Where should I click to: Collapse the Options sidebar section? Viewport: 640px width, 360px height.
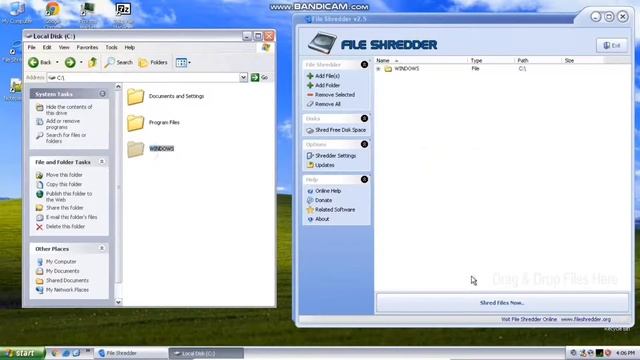click(364, 144)
